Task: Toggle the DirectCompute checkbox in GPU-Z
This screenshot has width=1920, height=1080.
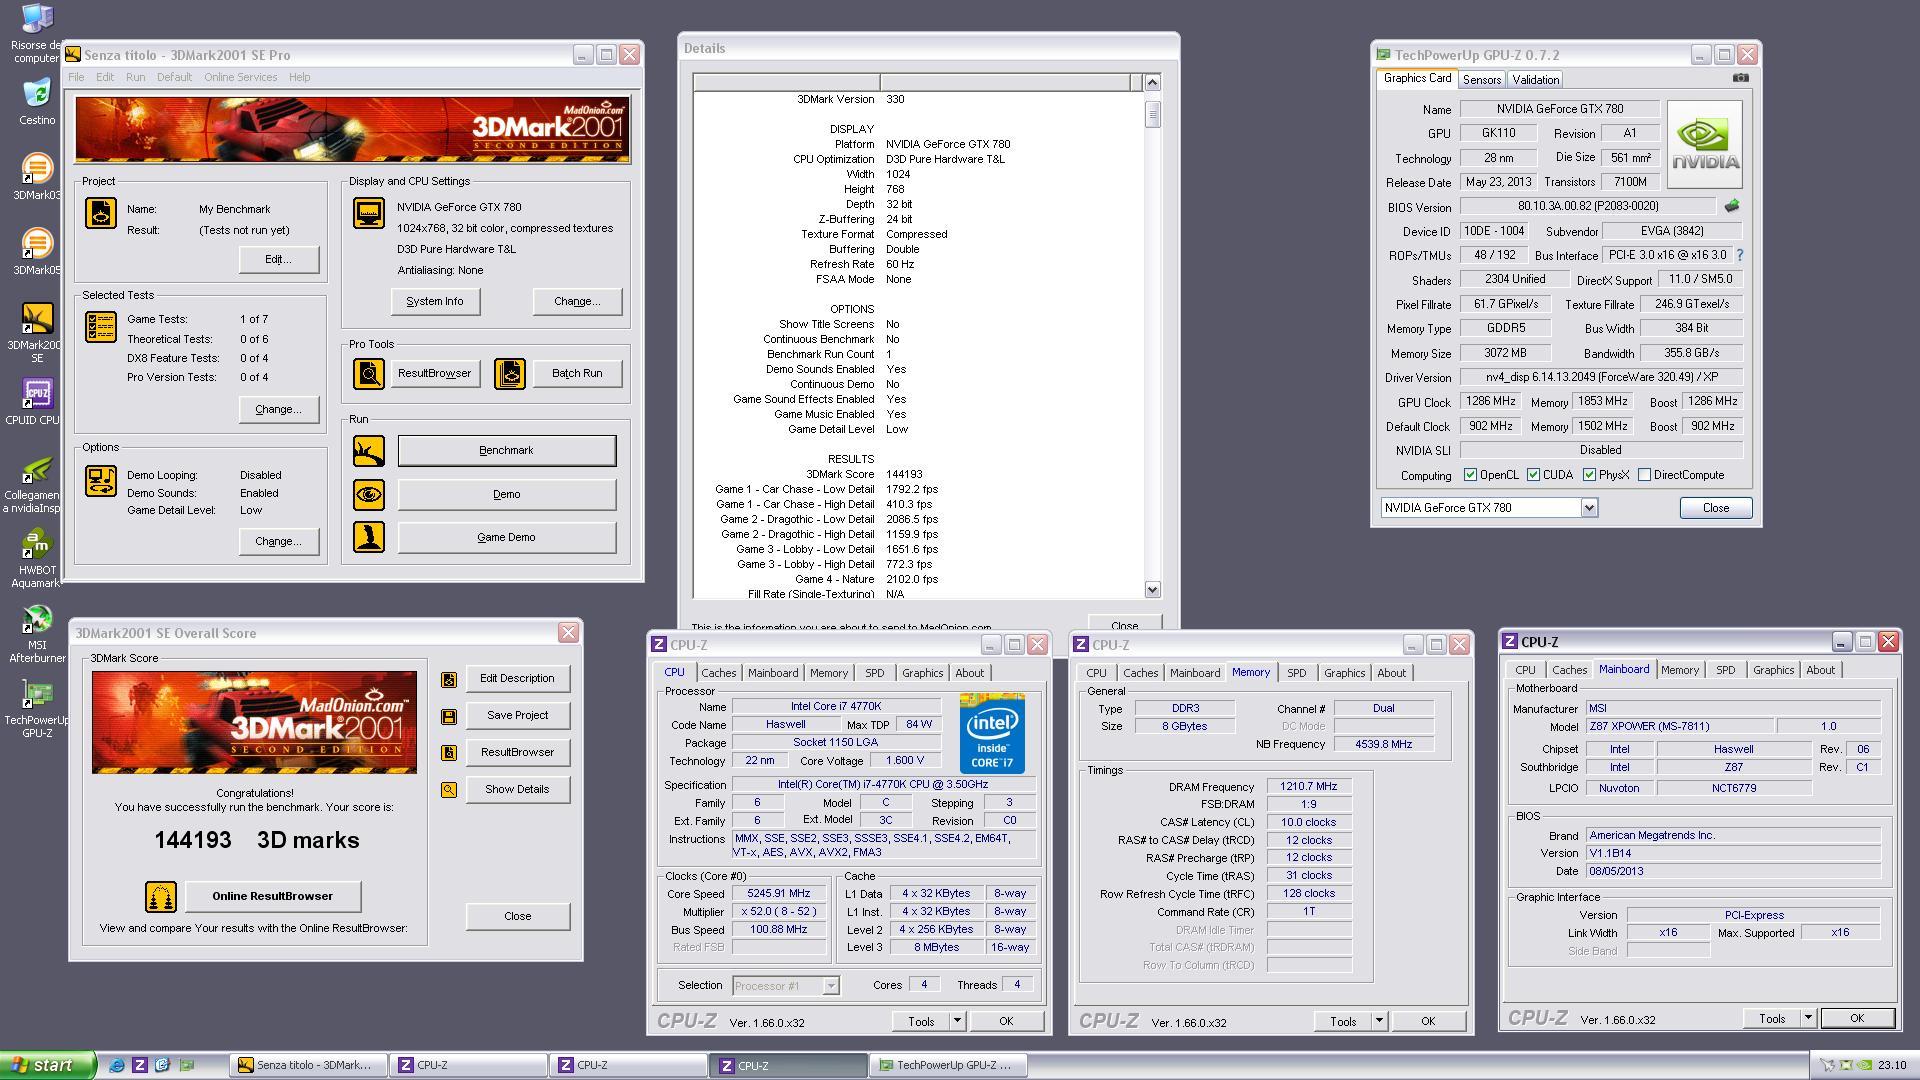Action: coord(1644,475)
